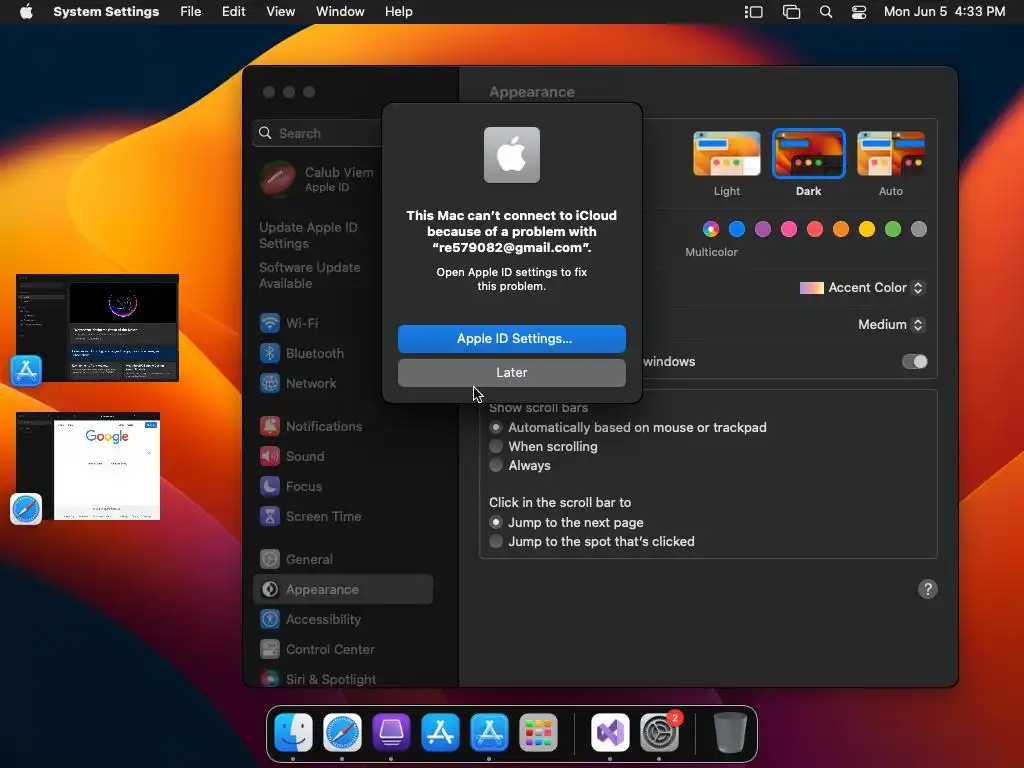
Task: Open the Safari Google Stage Manager thumbnail
Action: pyautogui.click(x=88, y=466)
